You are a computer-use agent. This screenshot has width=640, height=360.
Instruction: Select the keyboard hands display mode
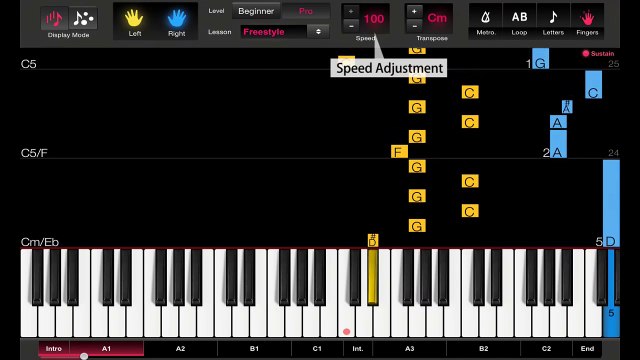coord(54,18)
